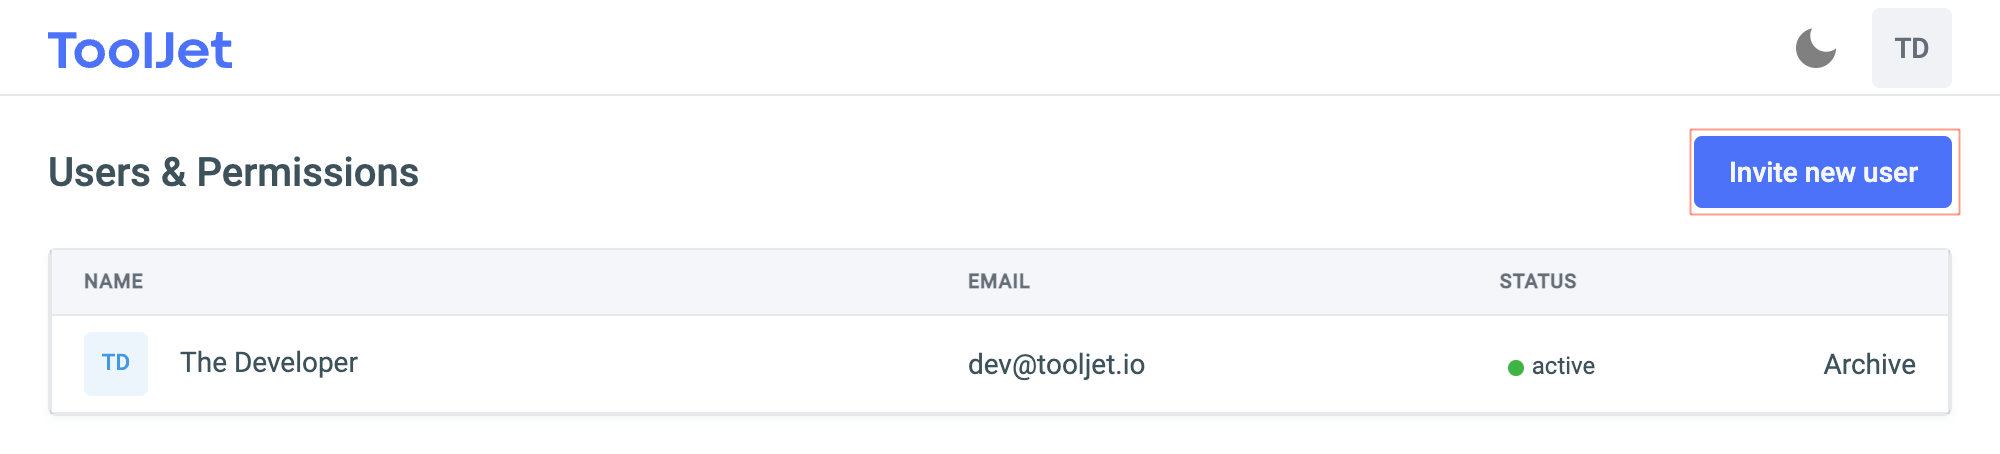The image size is (2000, 454).
Task: Click the word 'Users' in the page heading
Action: (x=99, y=173)
